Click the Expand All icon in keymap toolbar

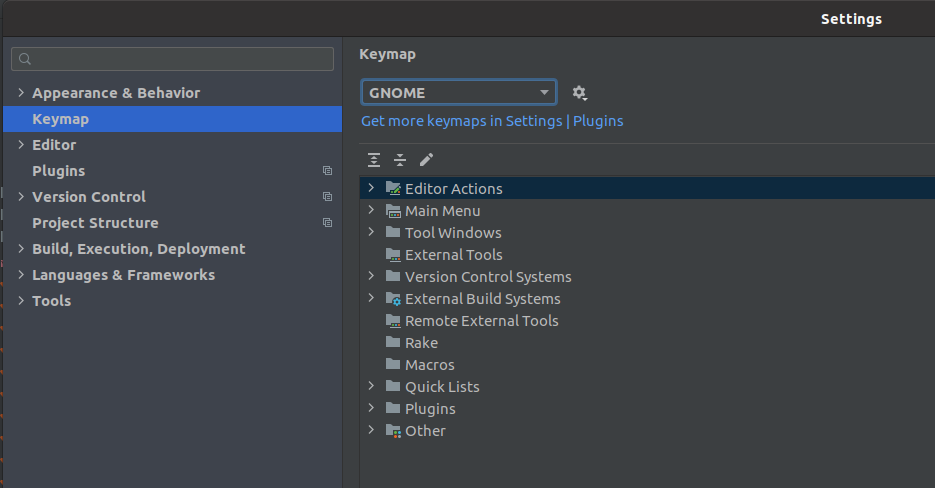[374, 160]
